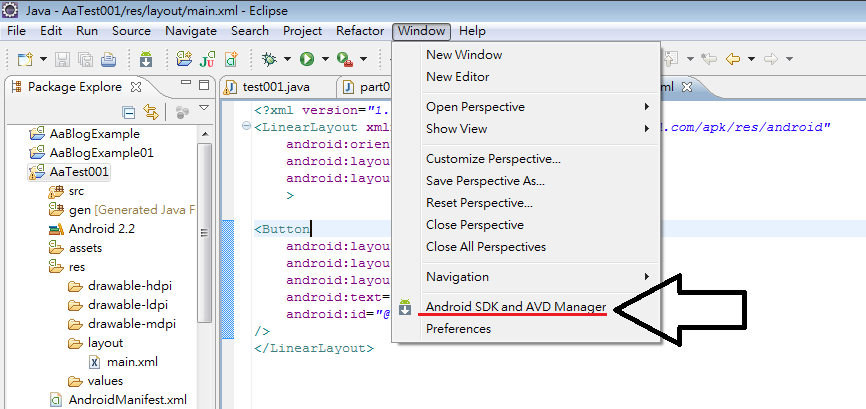Viewport: 866px width, 409px height.
Task: Open the External Tools dropdown arrow
Action: coord(363,59)
